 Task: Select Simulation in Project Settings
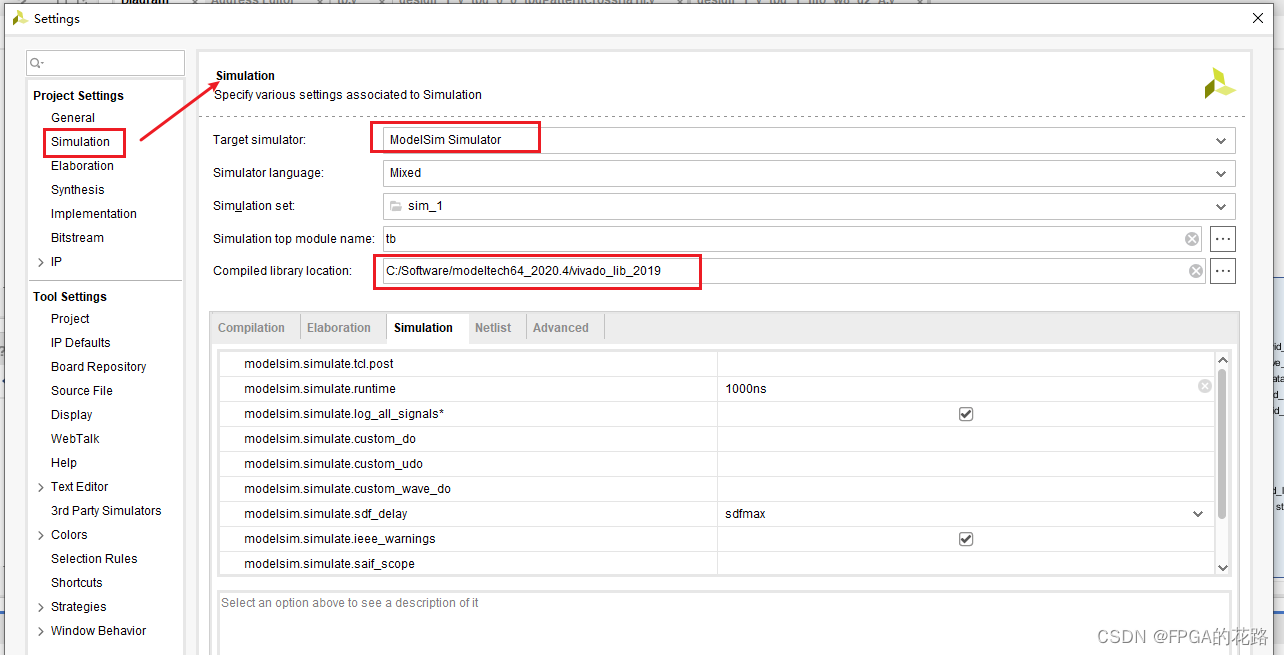[81, 142]
